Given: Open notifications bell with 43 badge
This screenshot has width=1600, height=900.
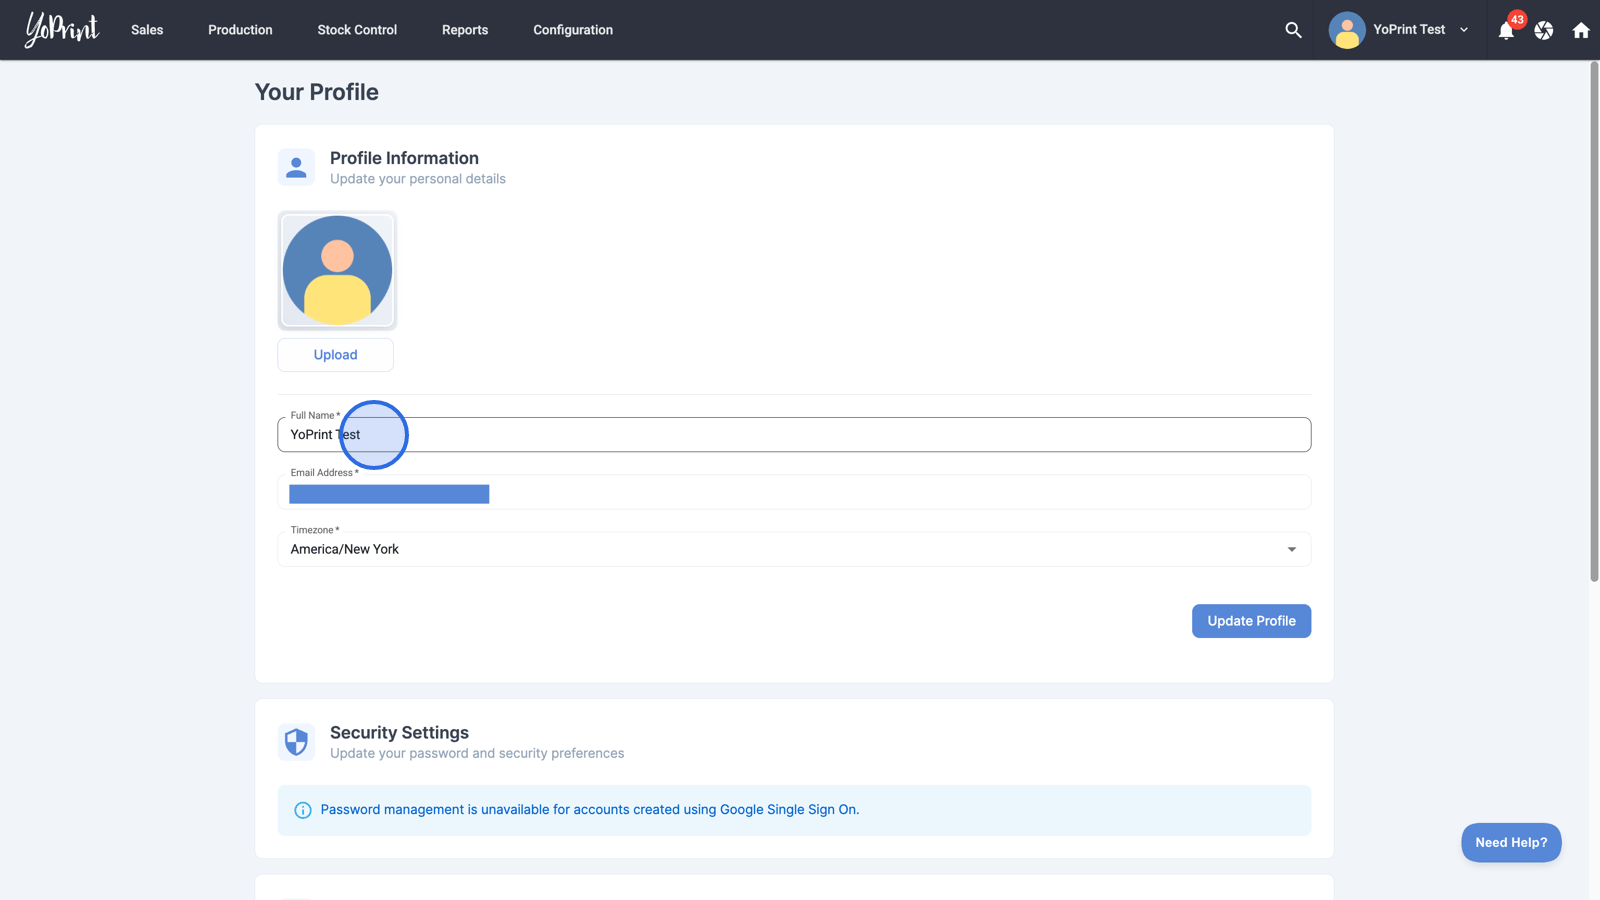Looking at the screenshot, I should click(x=1507, y=30).
